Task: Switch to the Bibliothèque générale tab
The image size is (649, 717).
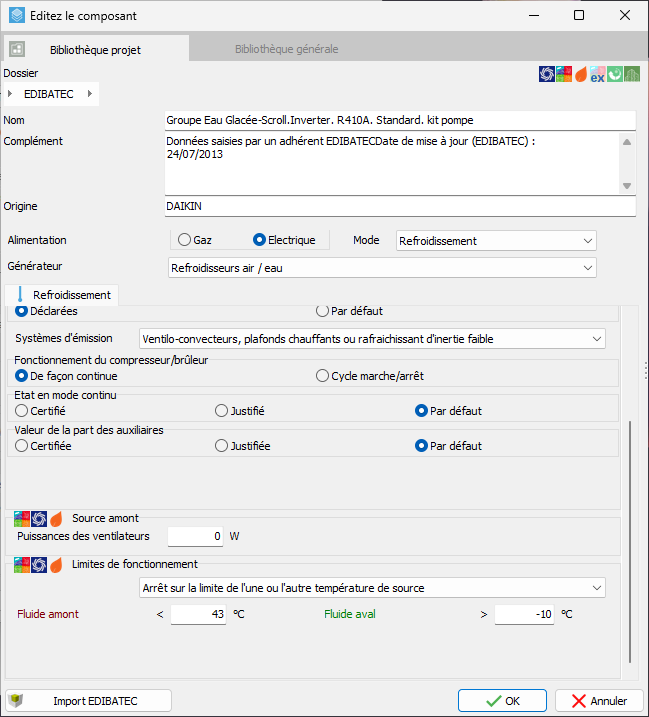Action: tap(286, 49)
